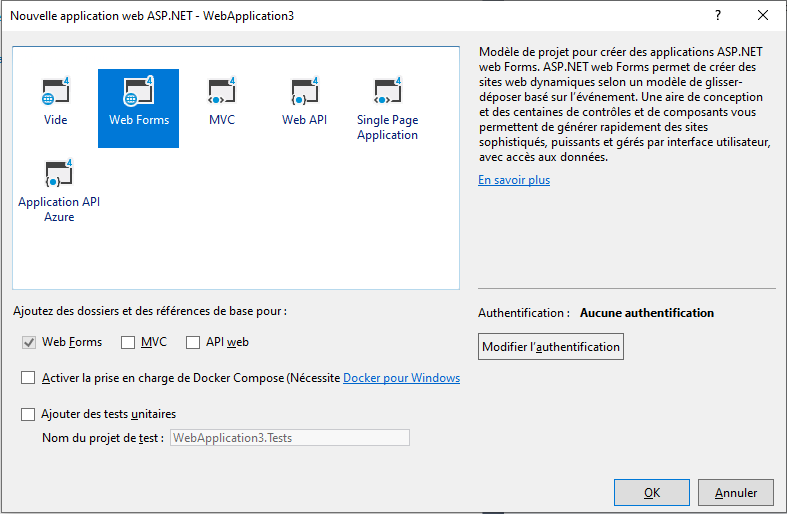Select the Vide template icon
Image resolution: width=787 pixels, height=514 pixels.
pyautogui.click(x=56, y=93)
